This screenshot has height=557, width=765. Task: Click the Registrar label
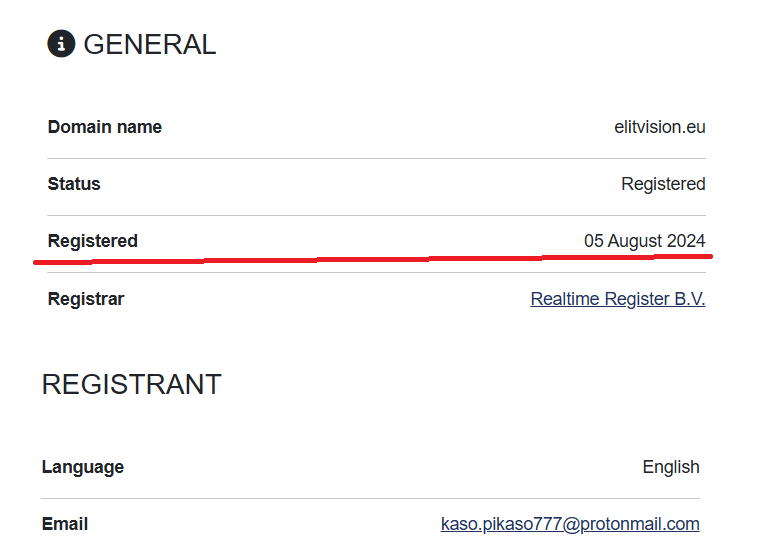click(x=86, y=299)
